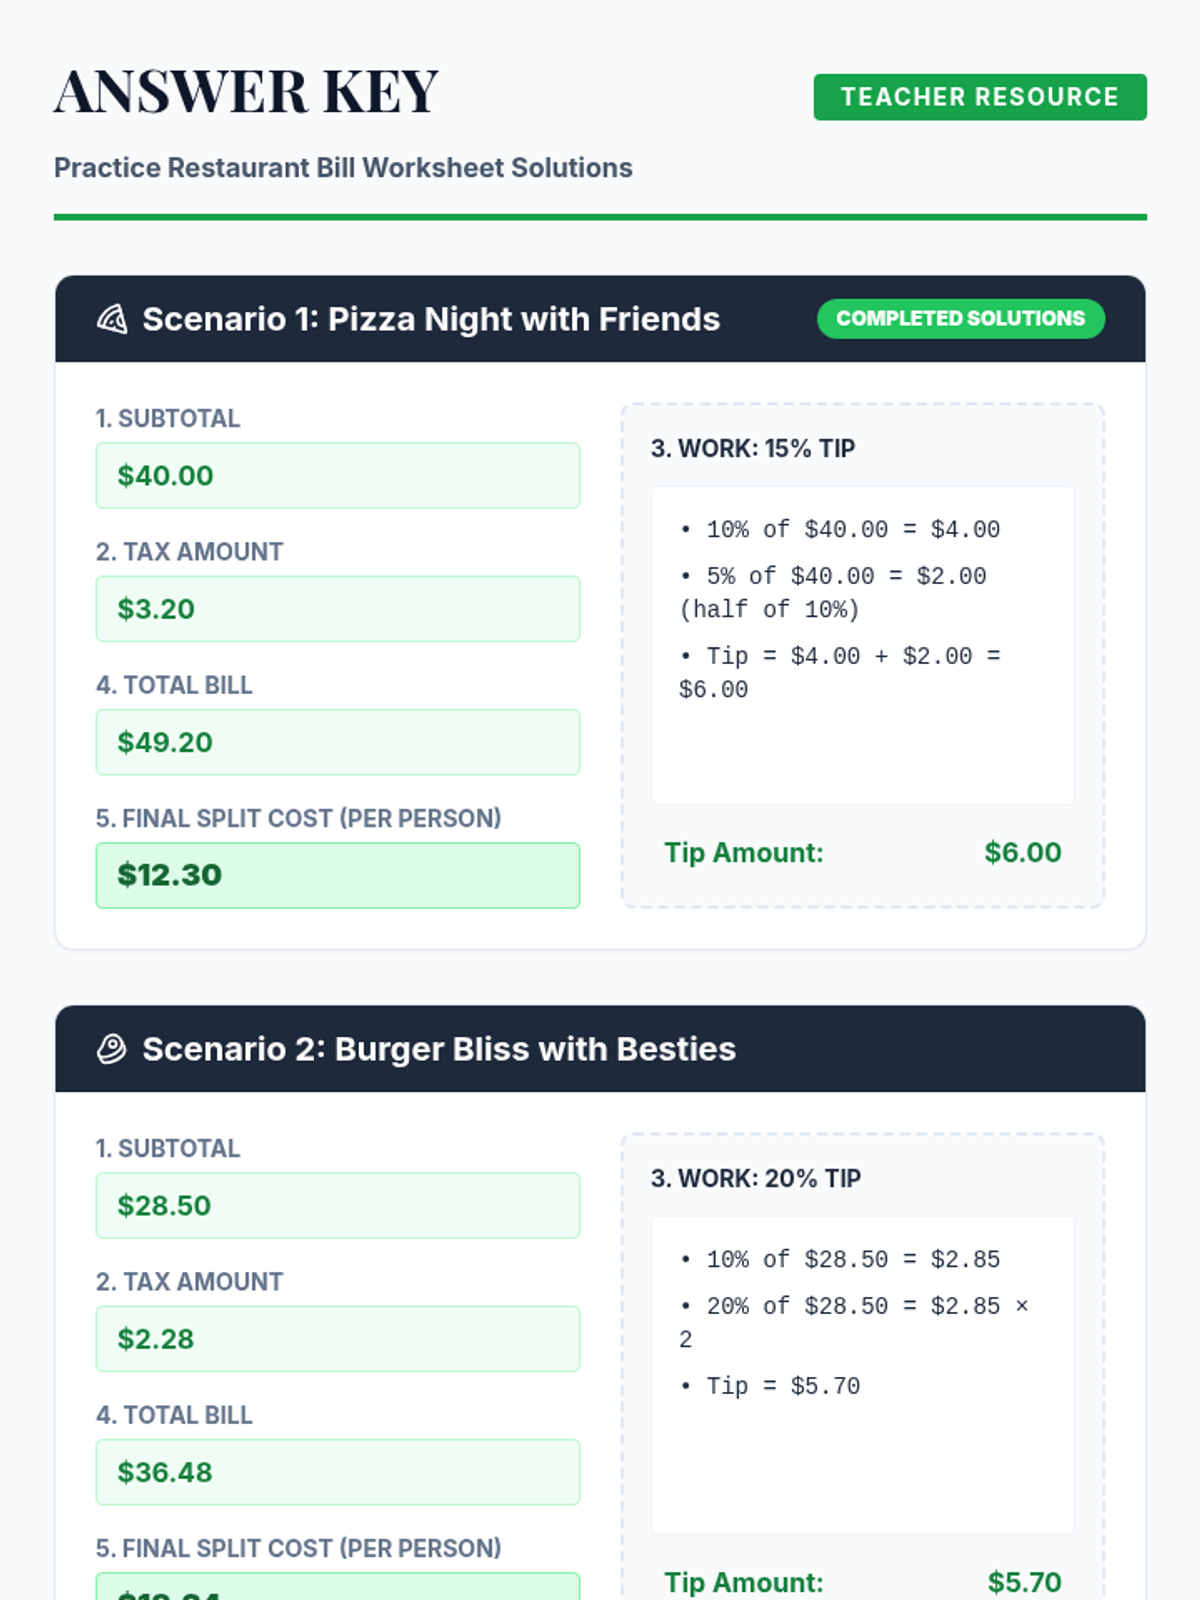Click Scenario 2: Burger Bliss with Besties title
This screenshot has width=1200, height=1600.
tap(439, 1049)
